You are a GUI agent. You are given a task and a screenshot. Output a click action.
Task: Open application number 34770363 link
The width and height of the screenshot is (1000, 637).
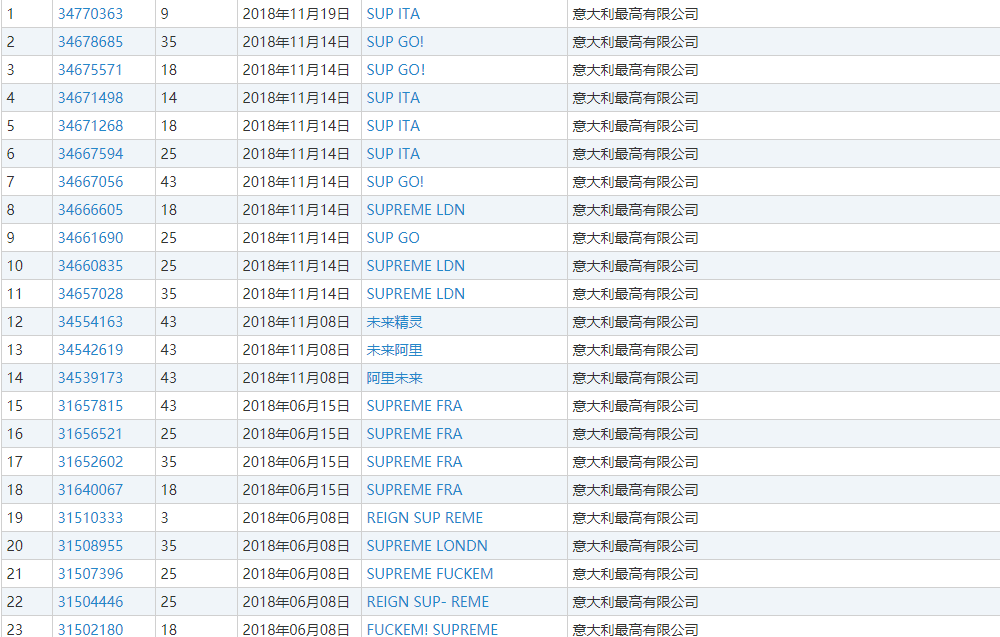(x=90, y=14)
